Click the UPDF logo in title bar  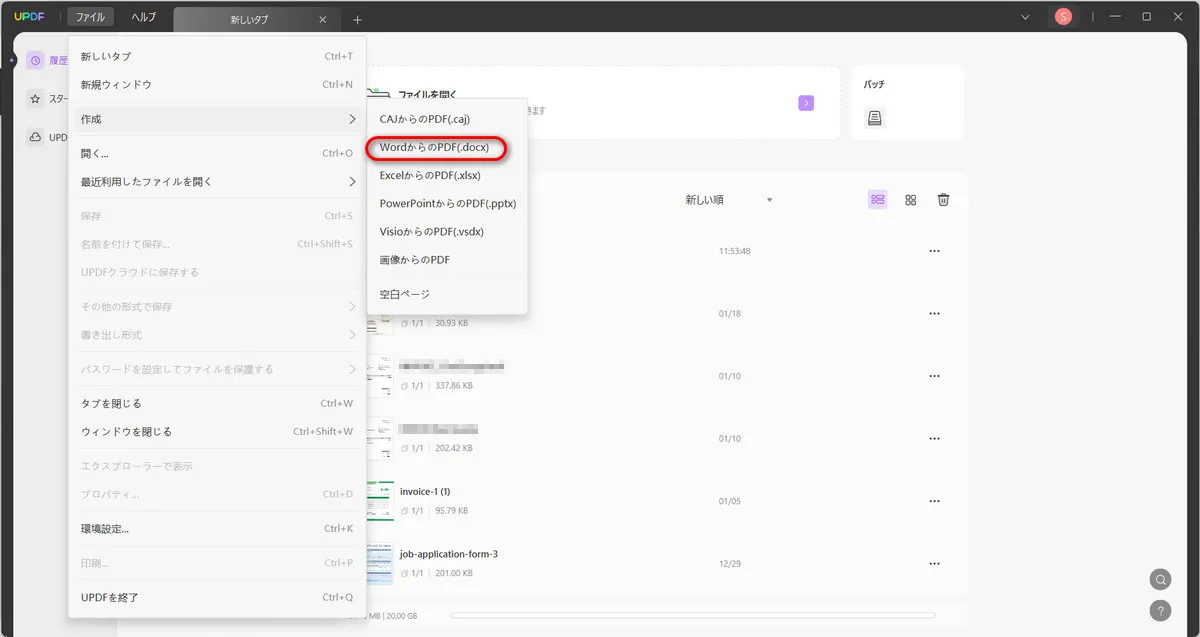pyautogui.click(x=29, y=17)
